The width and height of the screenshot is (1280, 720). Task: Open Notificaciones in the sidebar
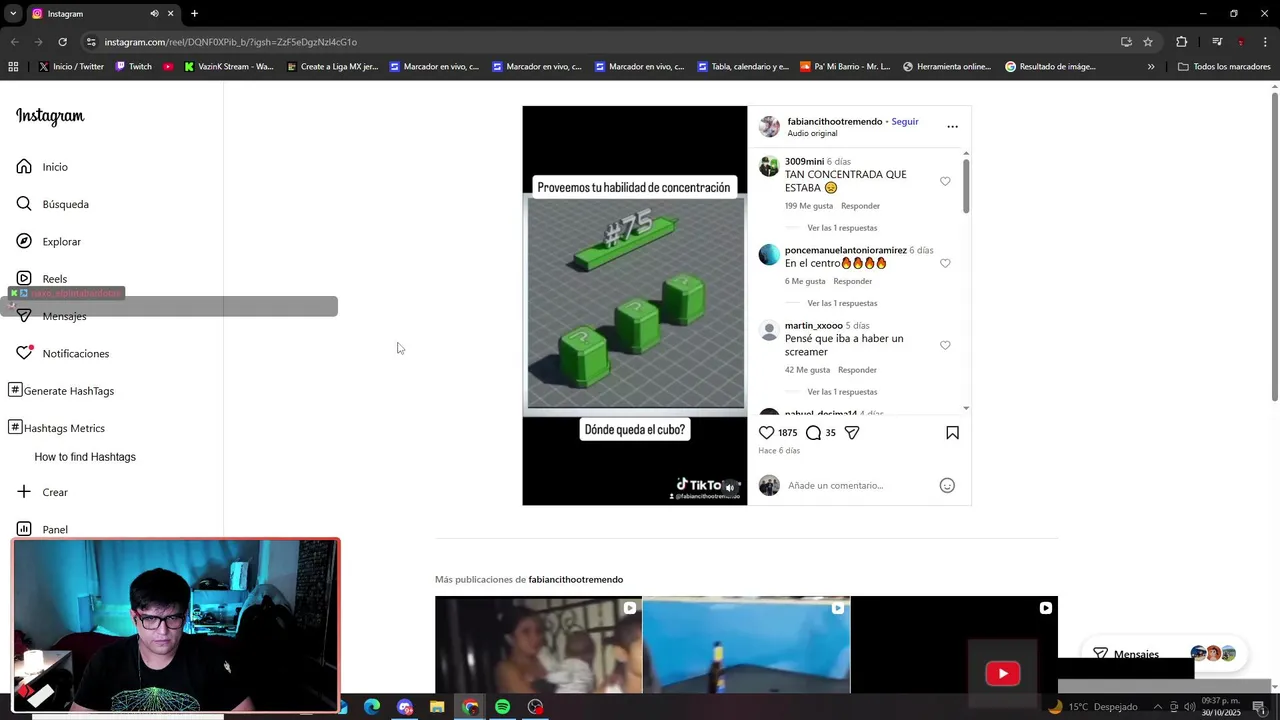[x=62, y=353]
